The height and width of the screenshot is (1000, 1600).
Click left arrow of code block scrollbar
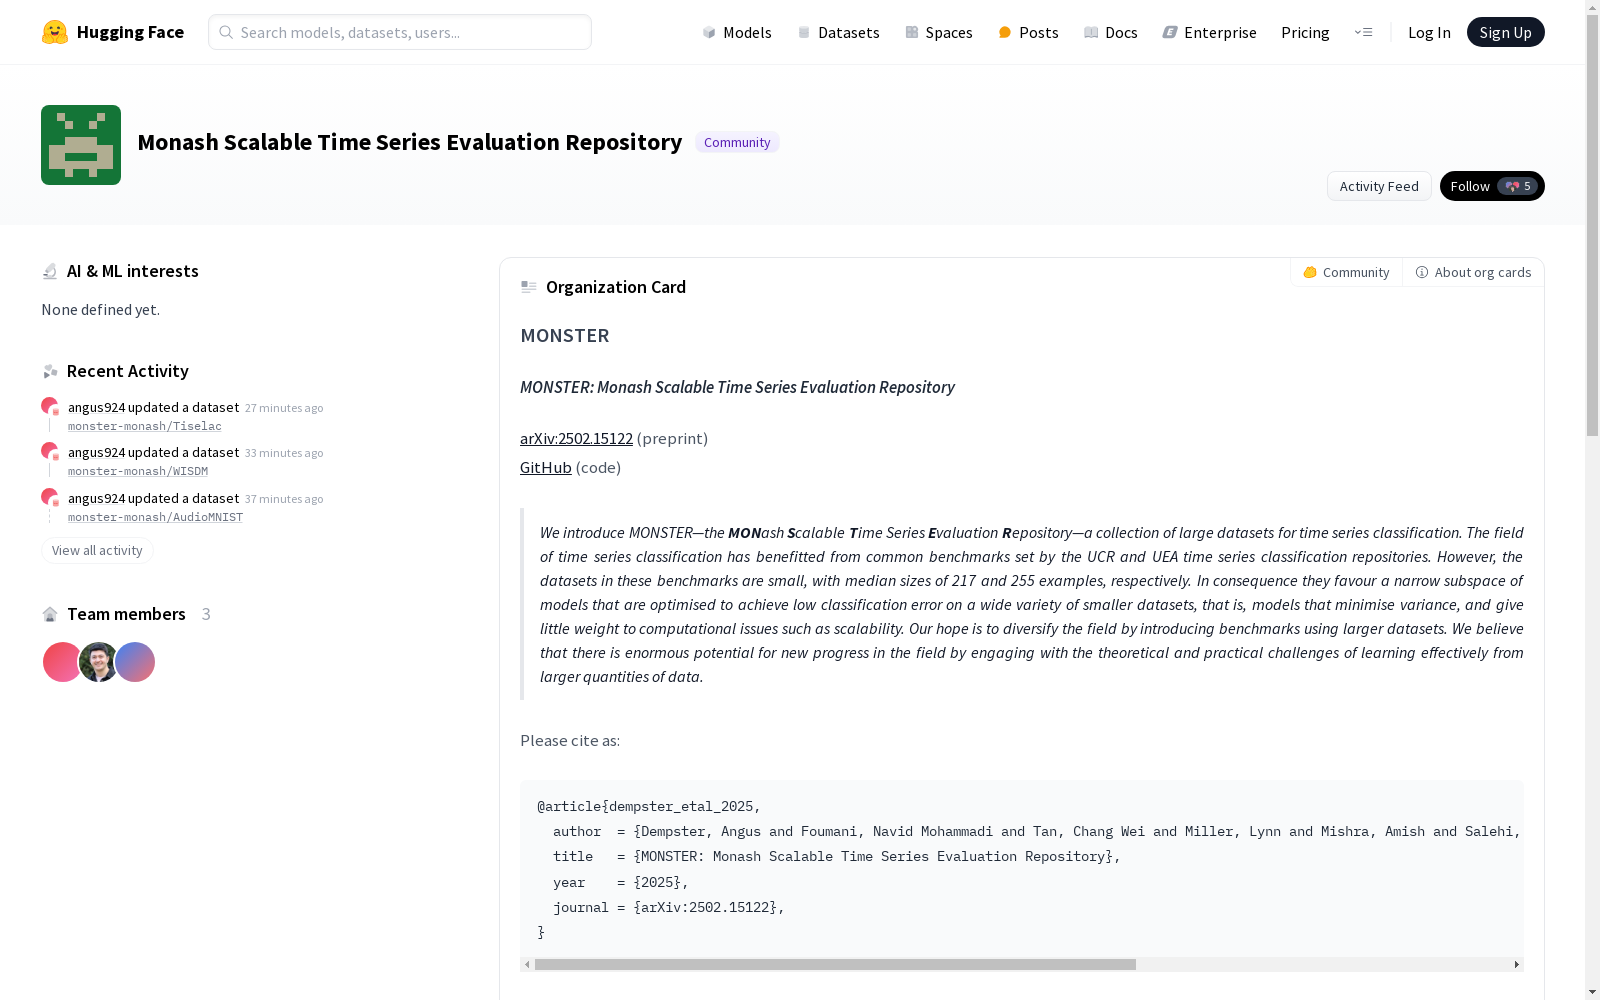click(x=527, y=965)
